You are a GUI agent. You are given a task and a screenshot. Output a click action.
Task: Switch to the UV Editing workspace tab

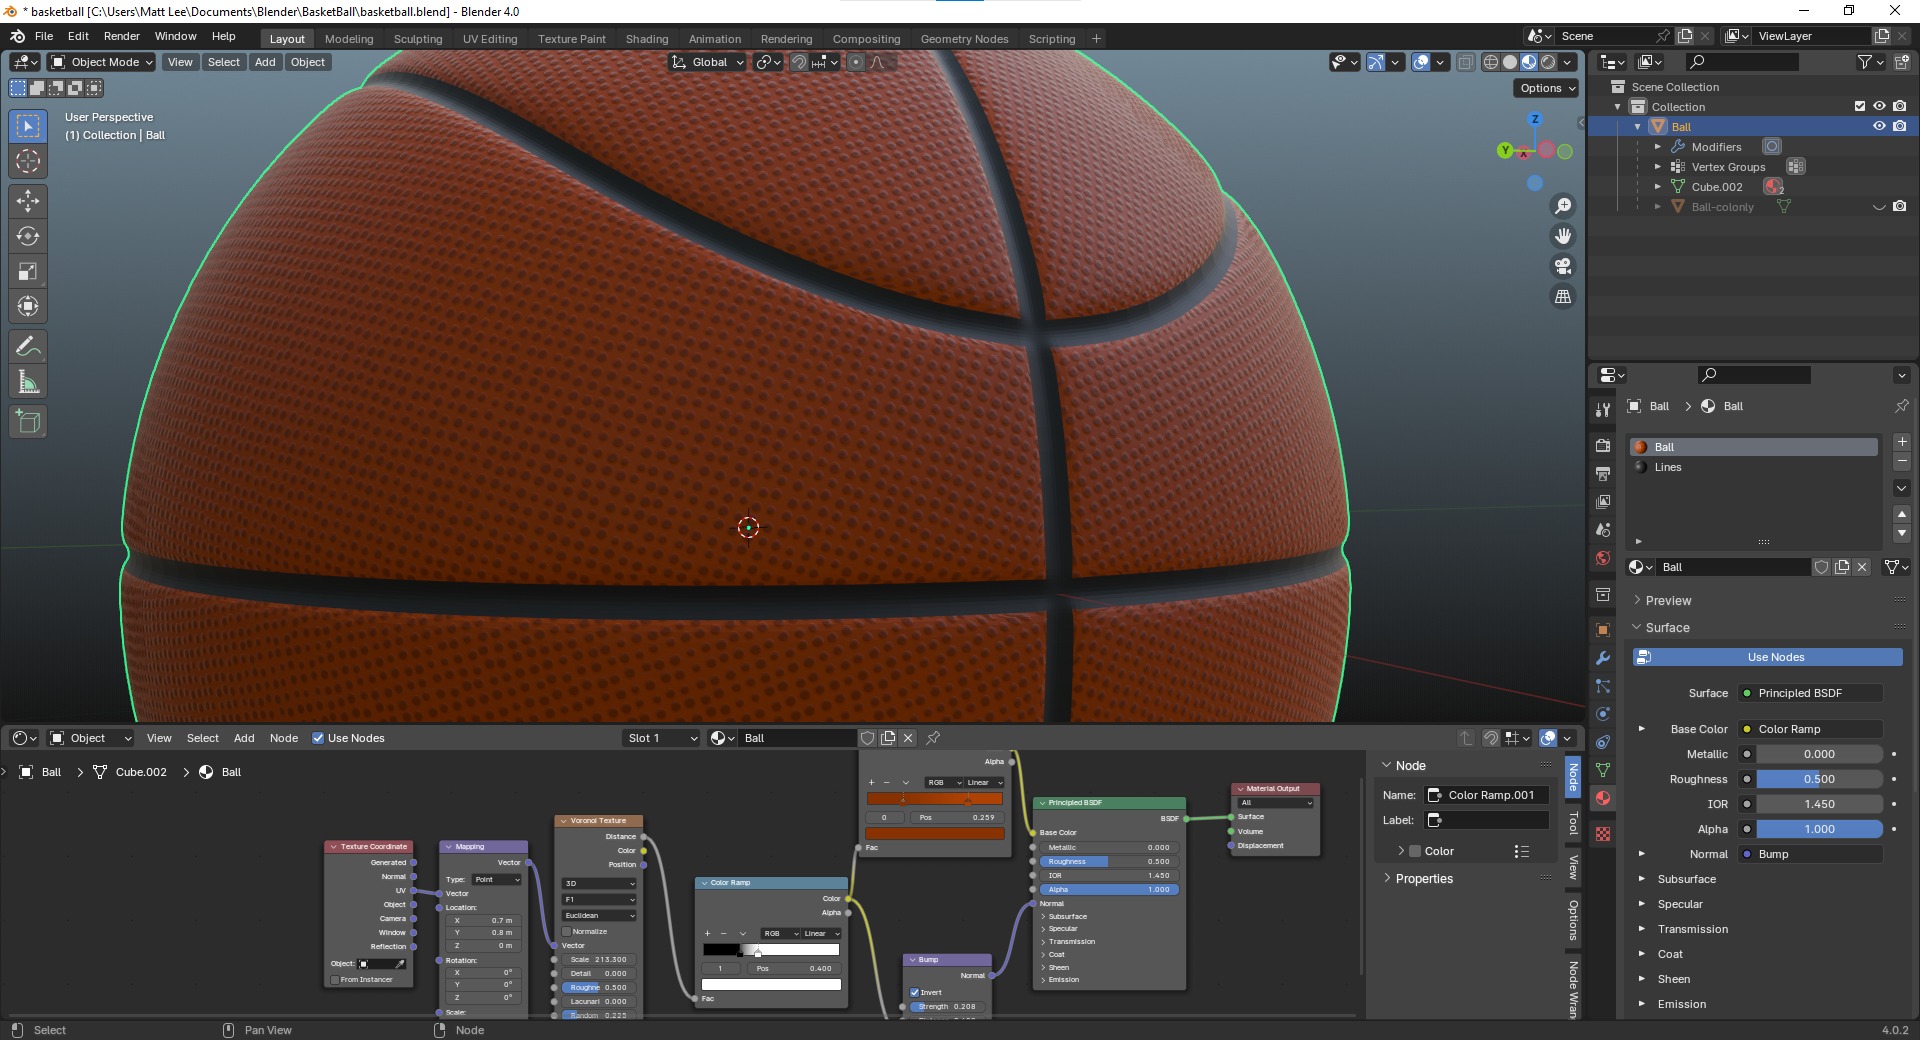(x=490, y=39)
